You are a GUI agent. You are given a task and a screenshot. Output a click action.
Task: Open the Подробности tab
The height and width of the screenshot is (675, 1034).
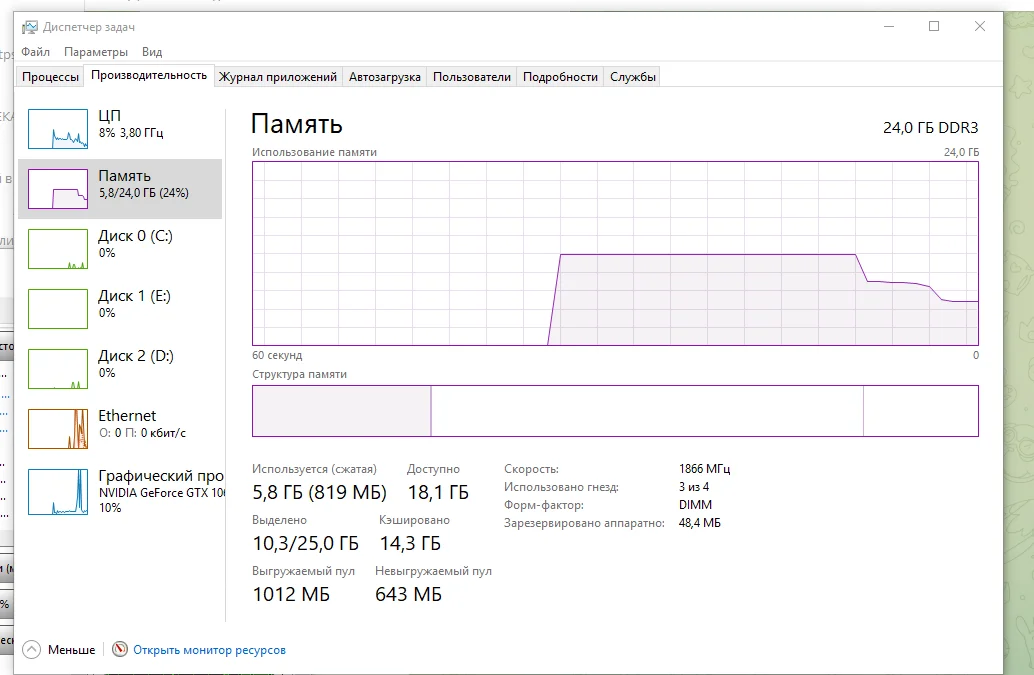click(560, 77)
